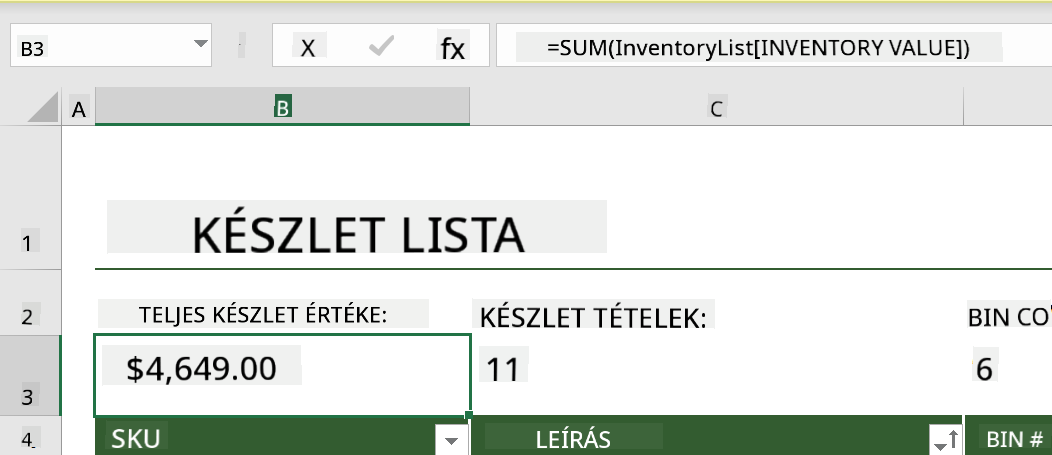Select column B header
This screenshot has height=455, width=1052.
(x=282, y=107)
